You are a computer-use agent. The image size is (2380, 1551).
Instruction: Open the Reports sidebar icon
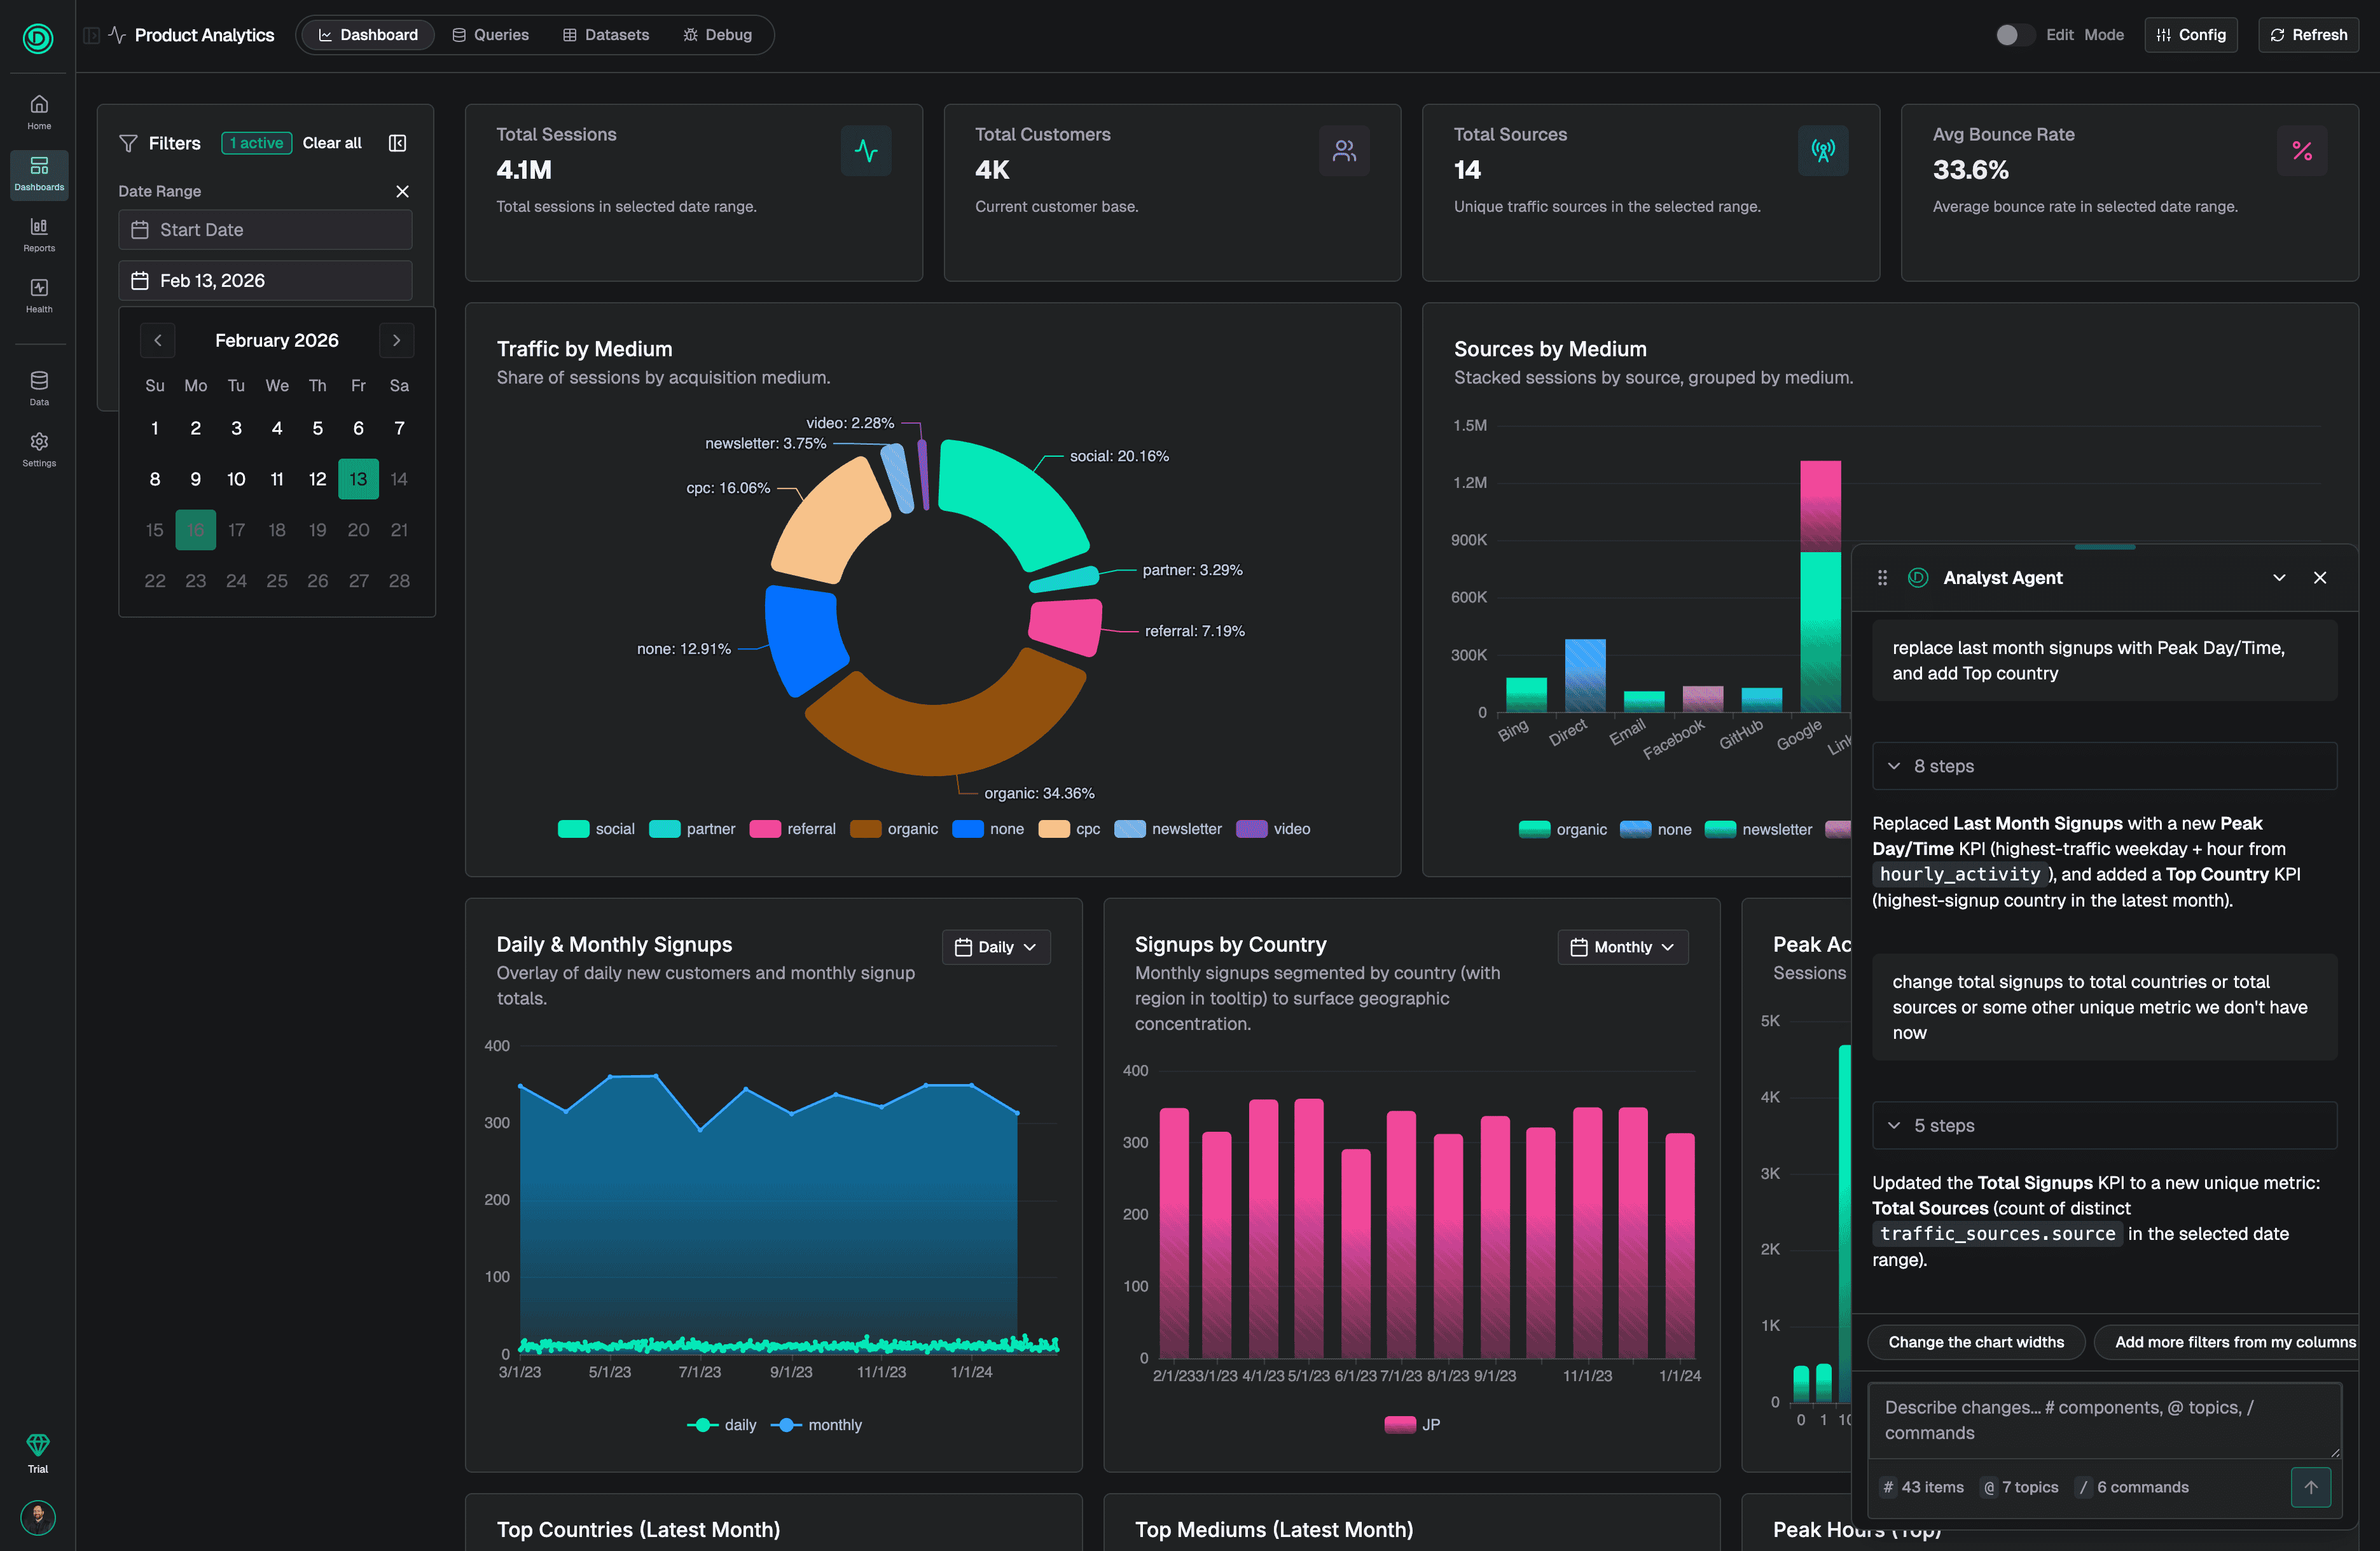click(x=39, y=233)
